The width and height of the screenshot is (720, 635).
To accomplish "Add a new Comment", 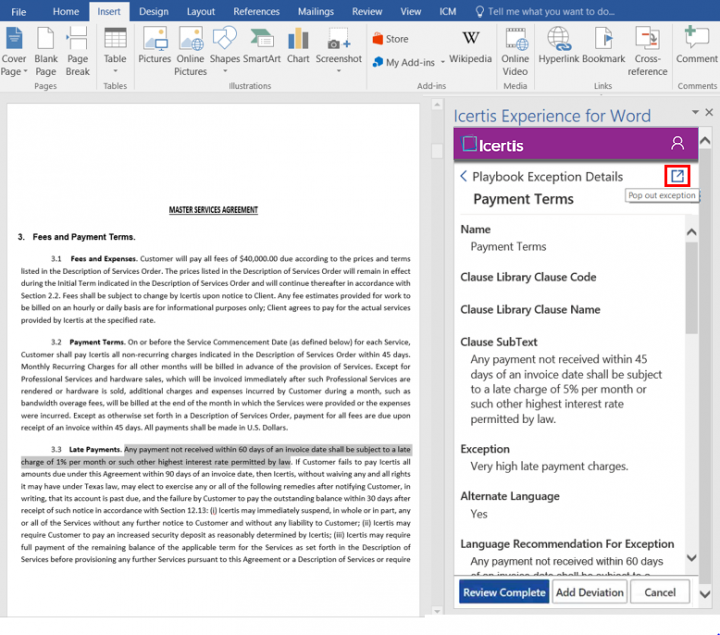I will pyautogui.click(x=696, y=45).
